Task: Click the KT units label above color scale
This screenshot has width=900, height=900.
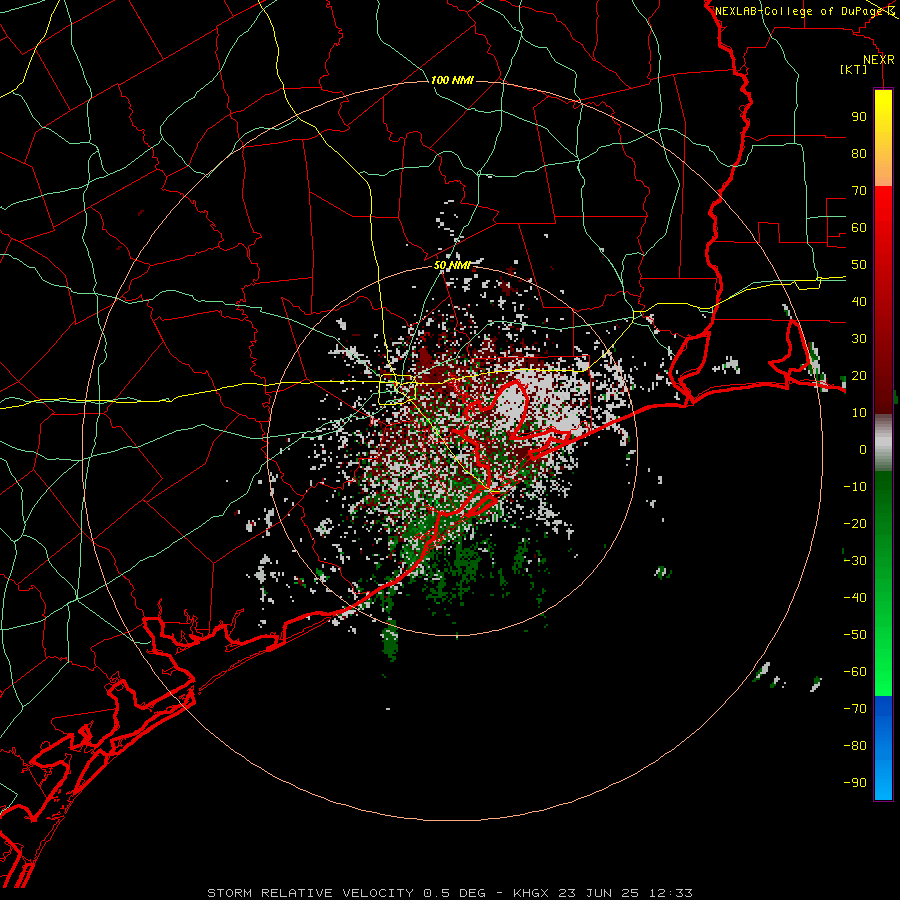Action: (854, 69)
